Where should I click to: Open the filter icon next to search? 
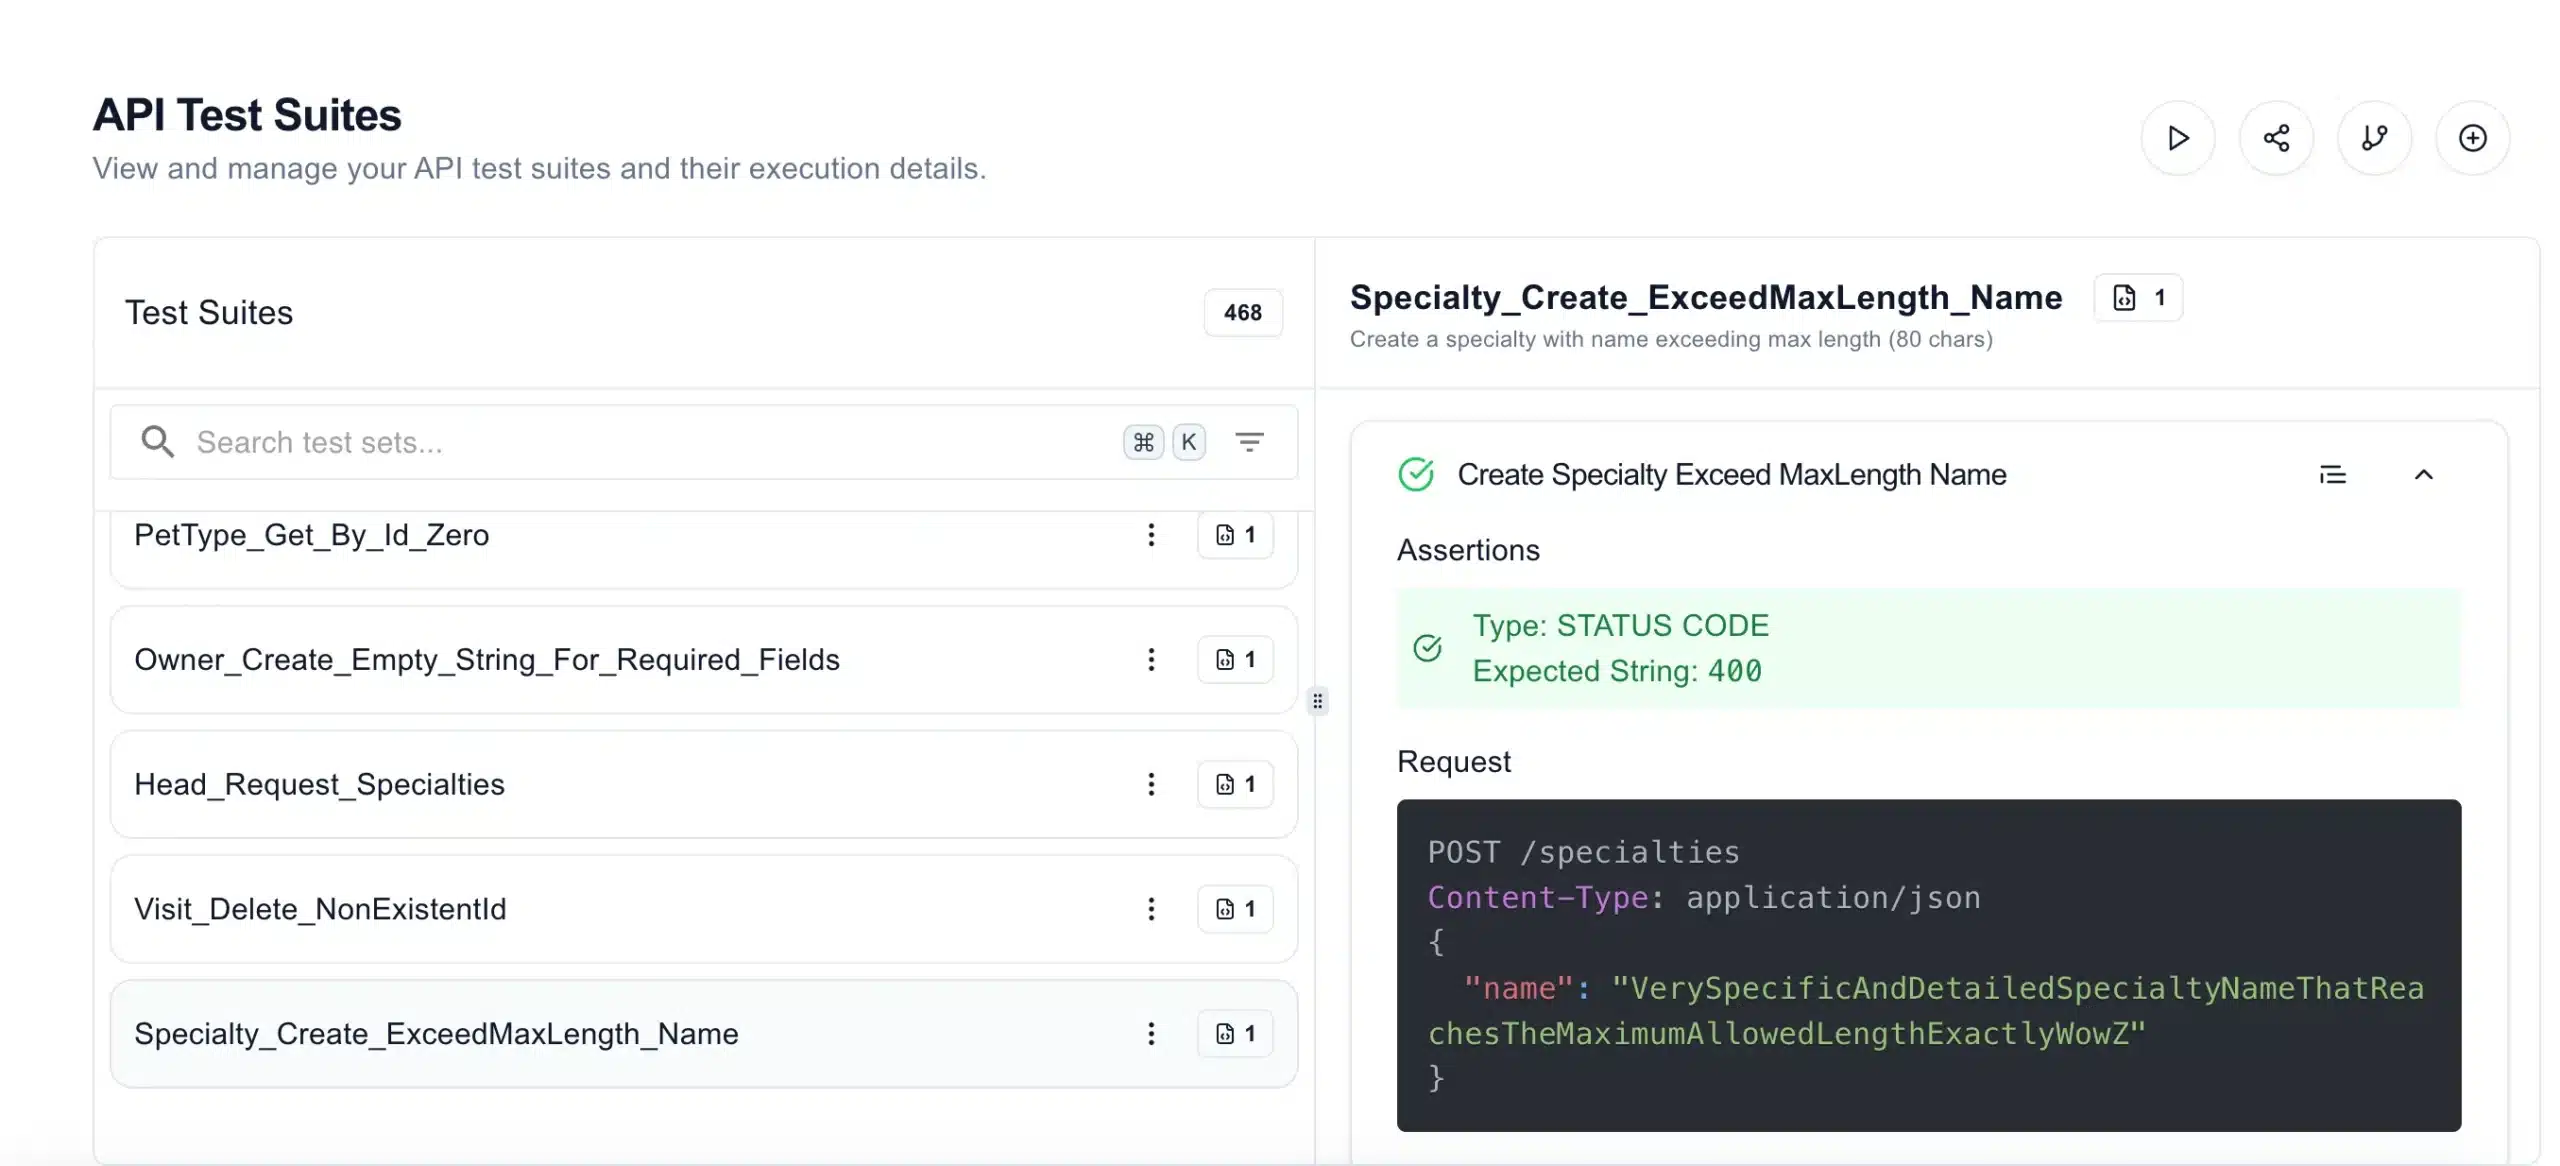[x=1249, y=441]
